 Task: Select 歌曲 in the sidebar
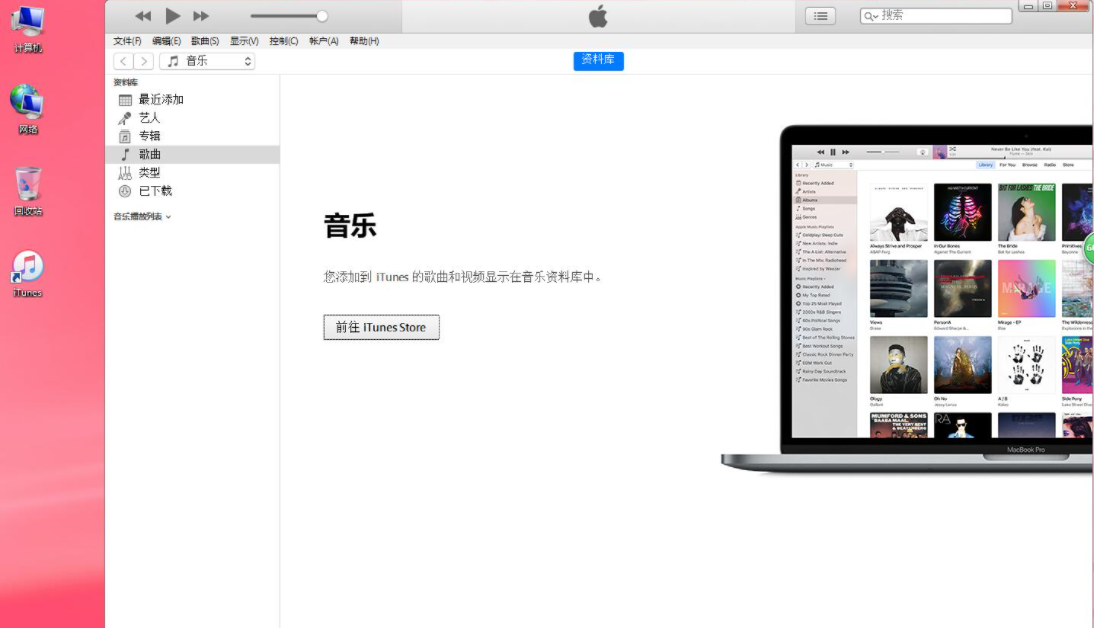tap(193, 154)
